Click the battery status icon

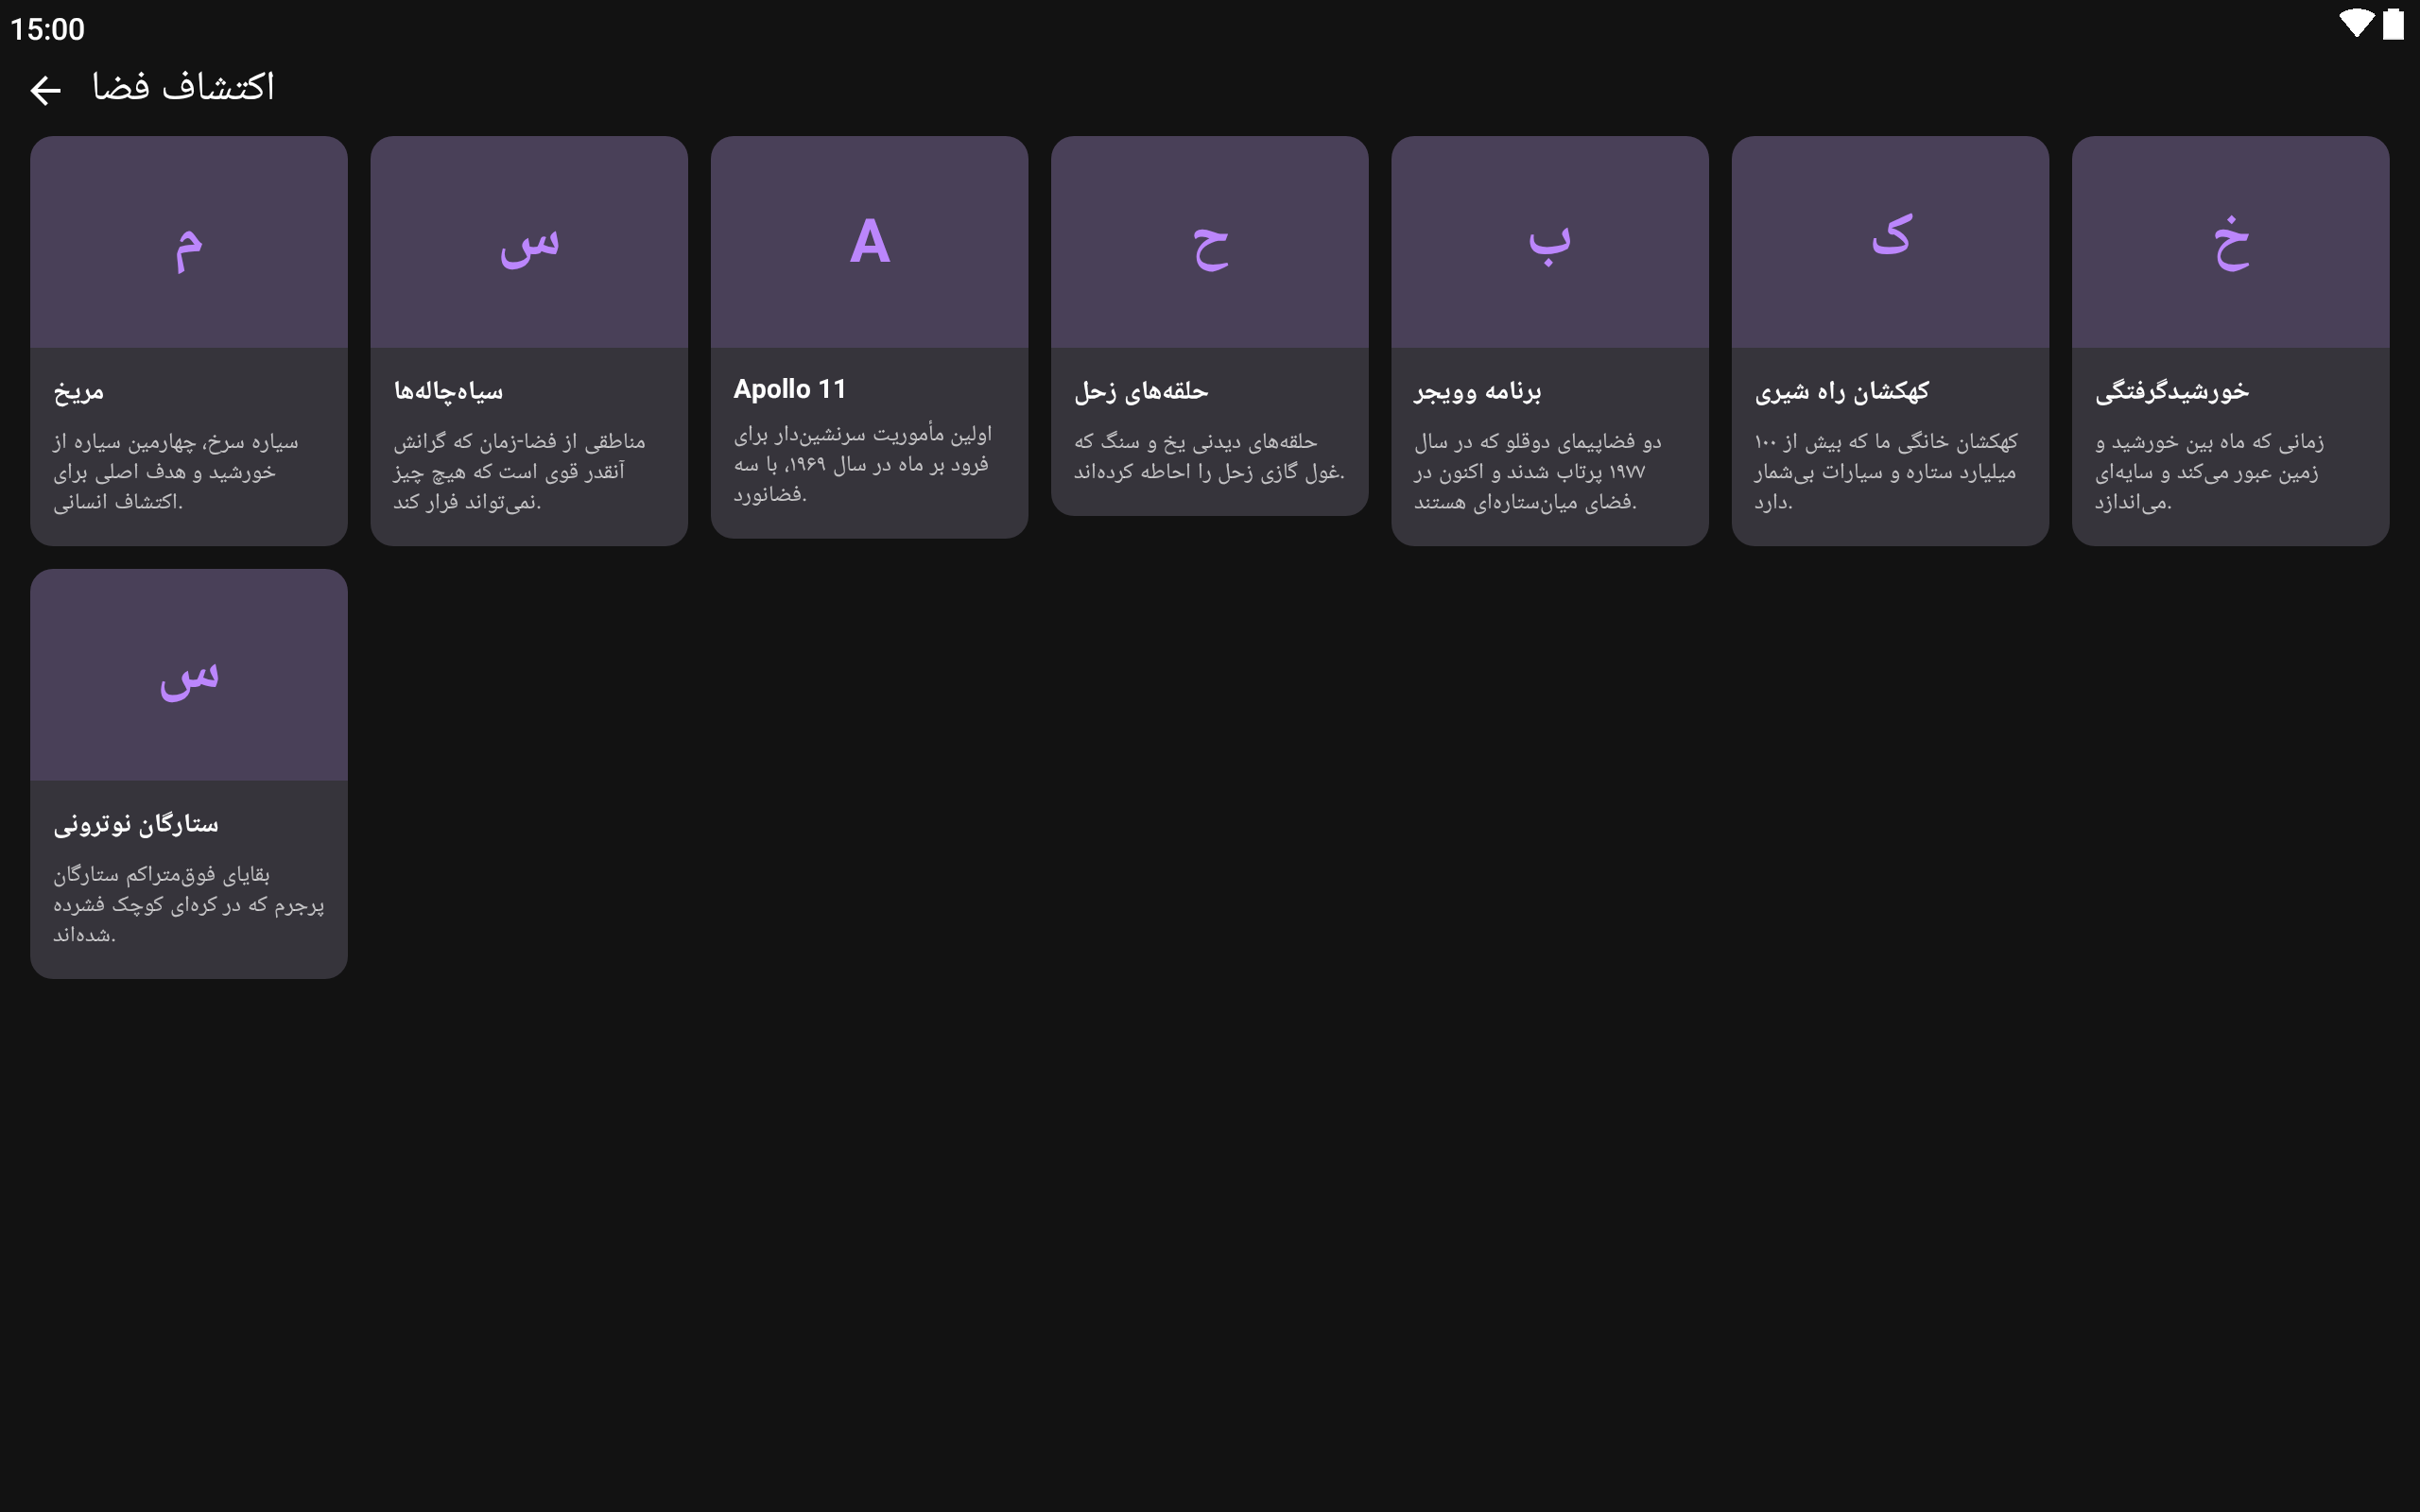[x=2393, y=24]
